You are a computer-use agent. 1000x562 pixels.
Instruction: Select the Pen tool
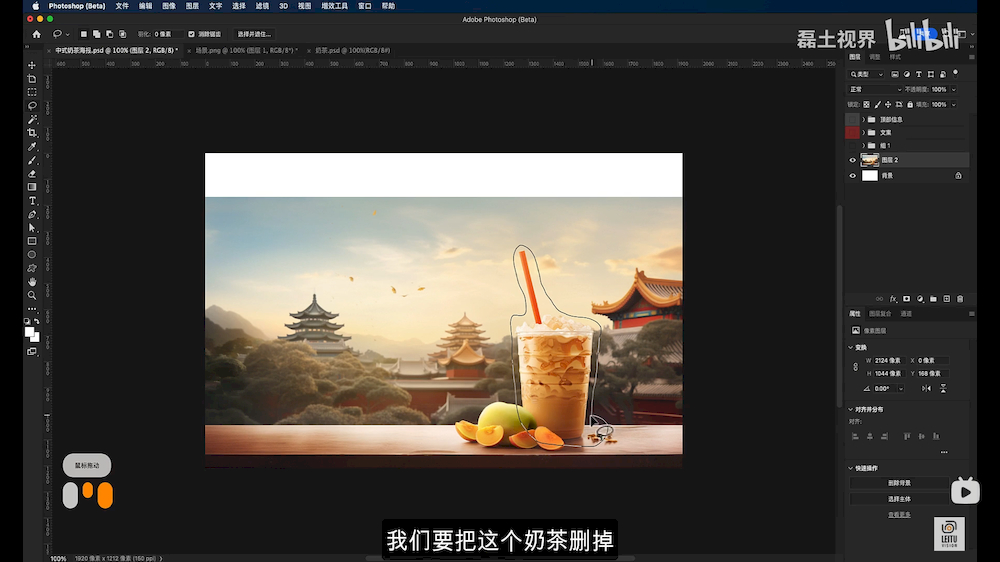point(32,214)
